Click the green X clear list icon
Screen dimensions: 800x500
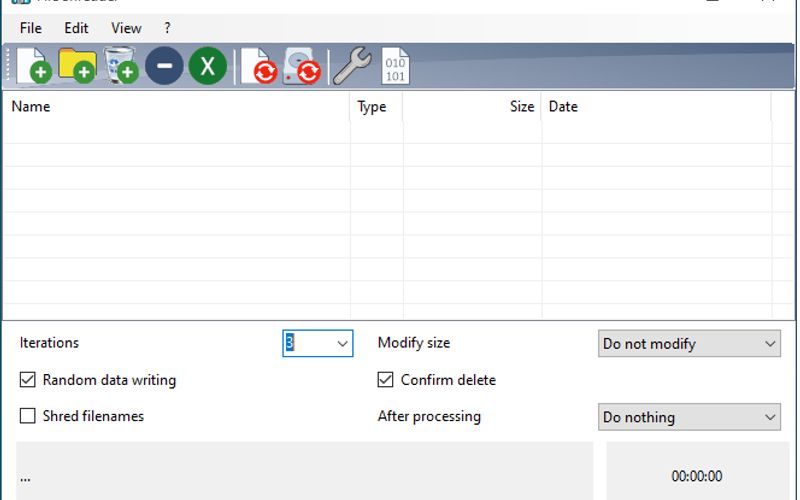tap(208, 66)
